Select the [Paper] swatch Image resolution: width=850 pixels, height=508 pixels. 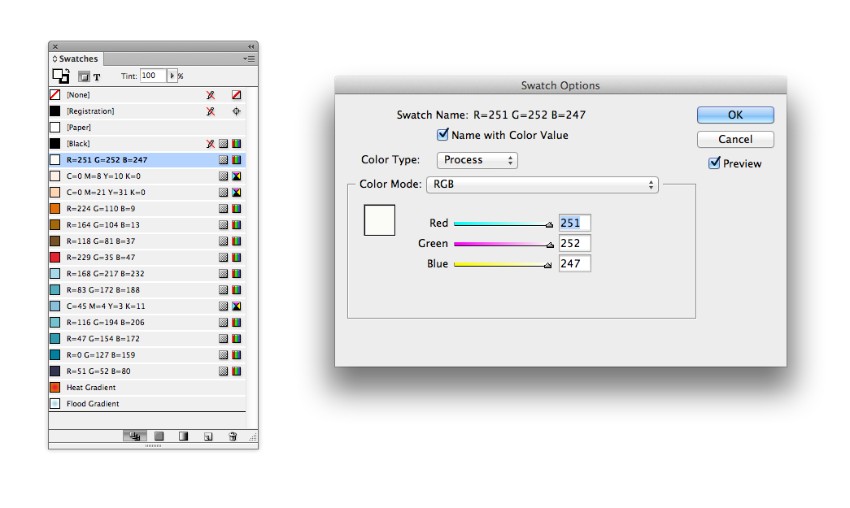click(147, 127)
